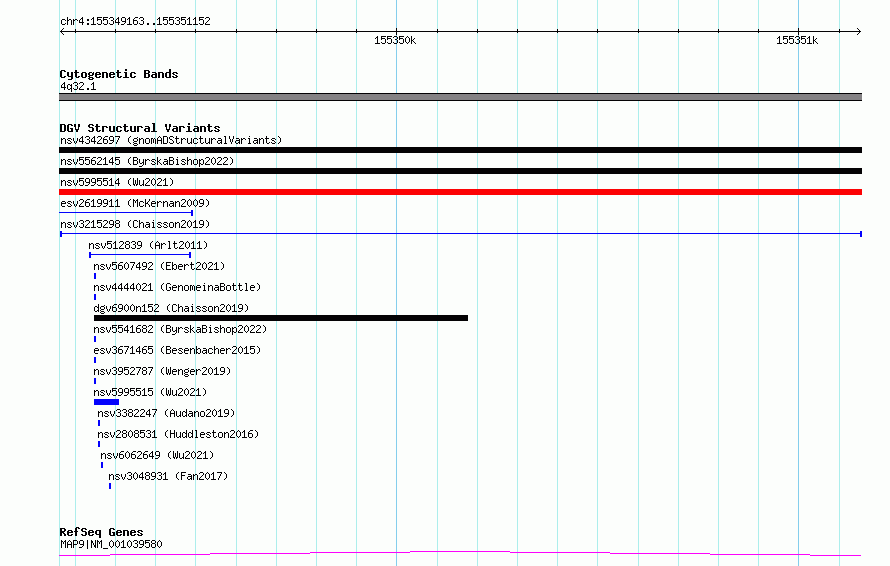This screenshot has height=566, width=890.
Task: Click the chr4:155349163..155351152 coordinates text
Action: point(135,21)
